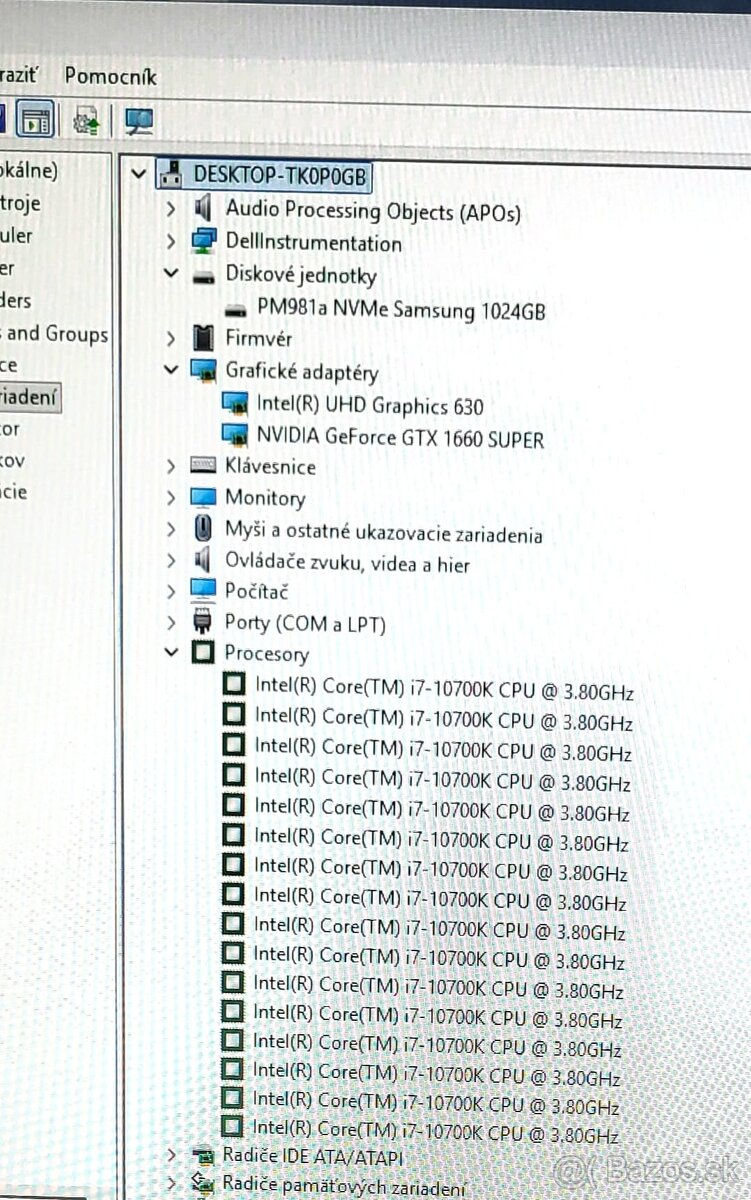
Task: Click the controller icon of Radiče IDE ATA/ATAPI
Action: (x=203, y=1156)
